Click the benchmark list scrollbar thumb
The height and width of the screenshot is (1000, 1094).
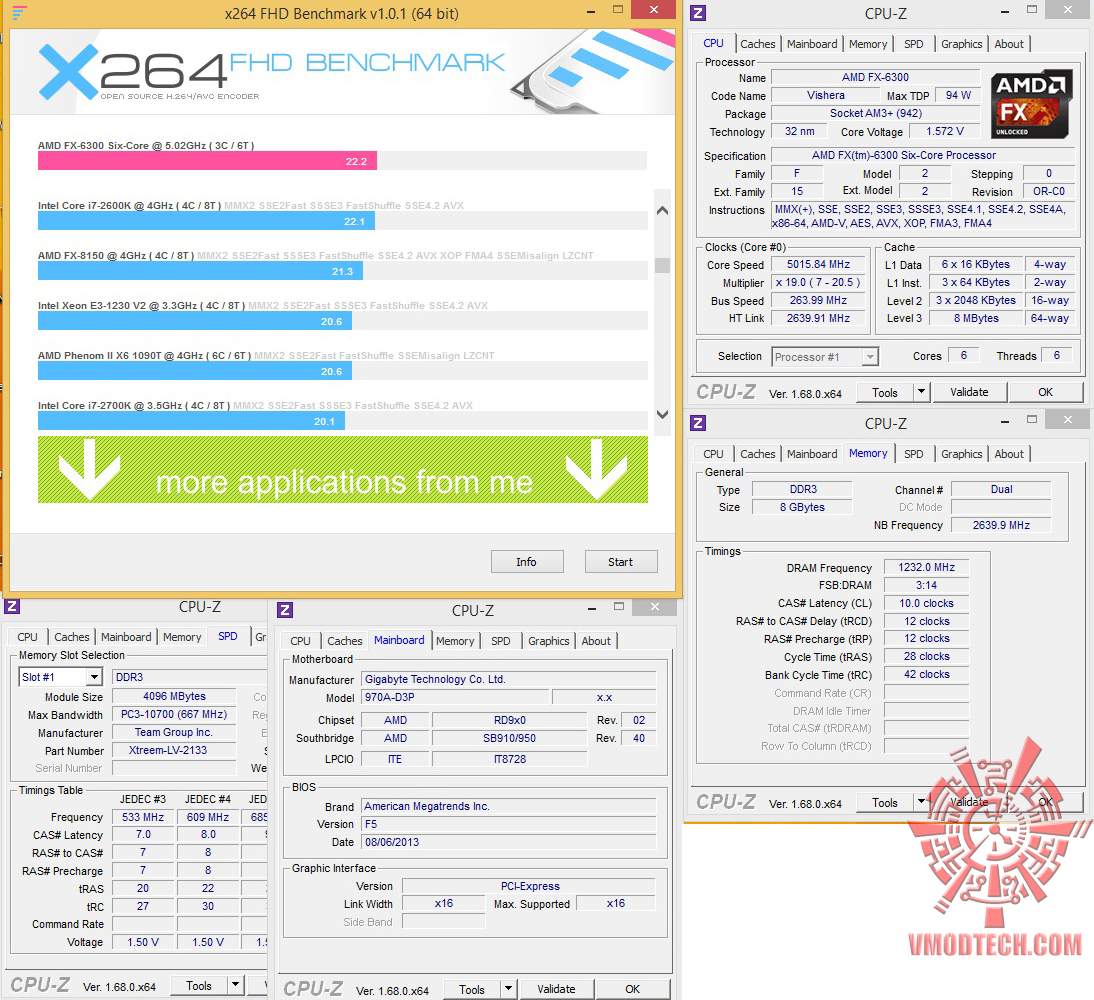tap(662, 265)
